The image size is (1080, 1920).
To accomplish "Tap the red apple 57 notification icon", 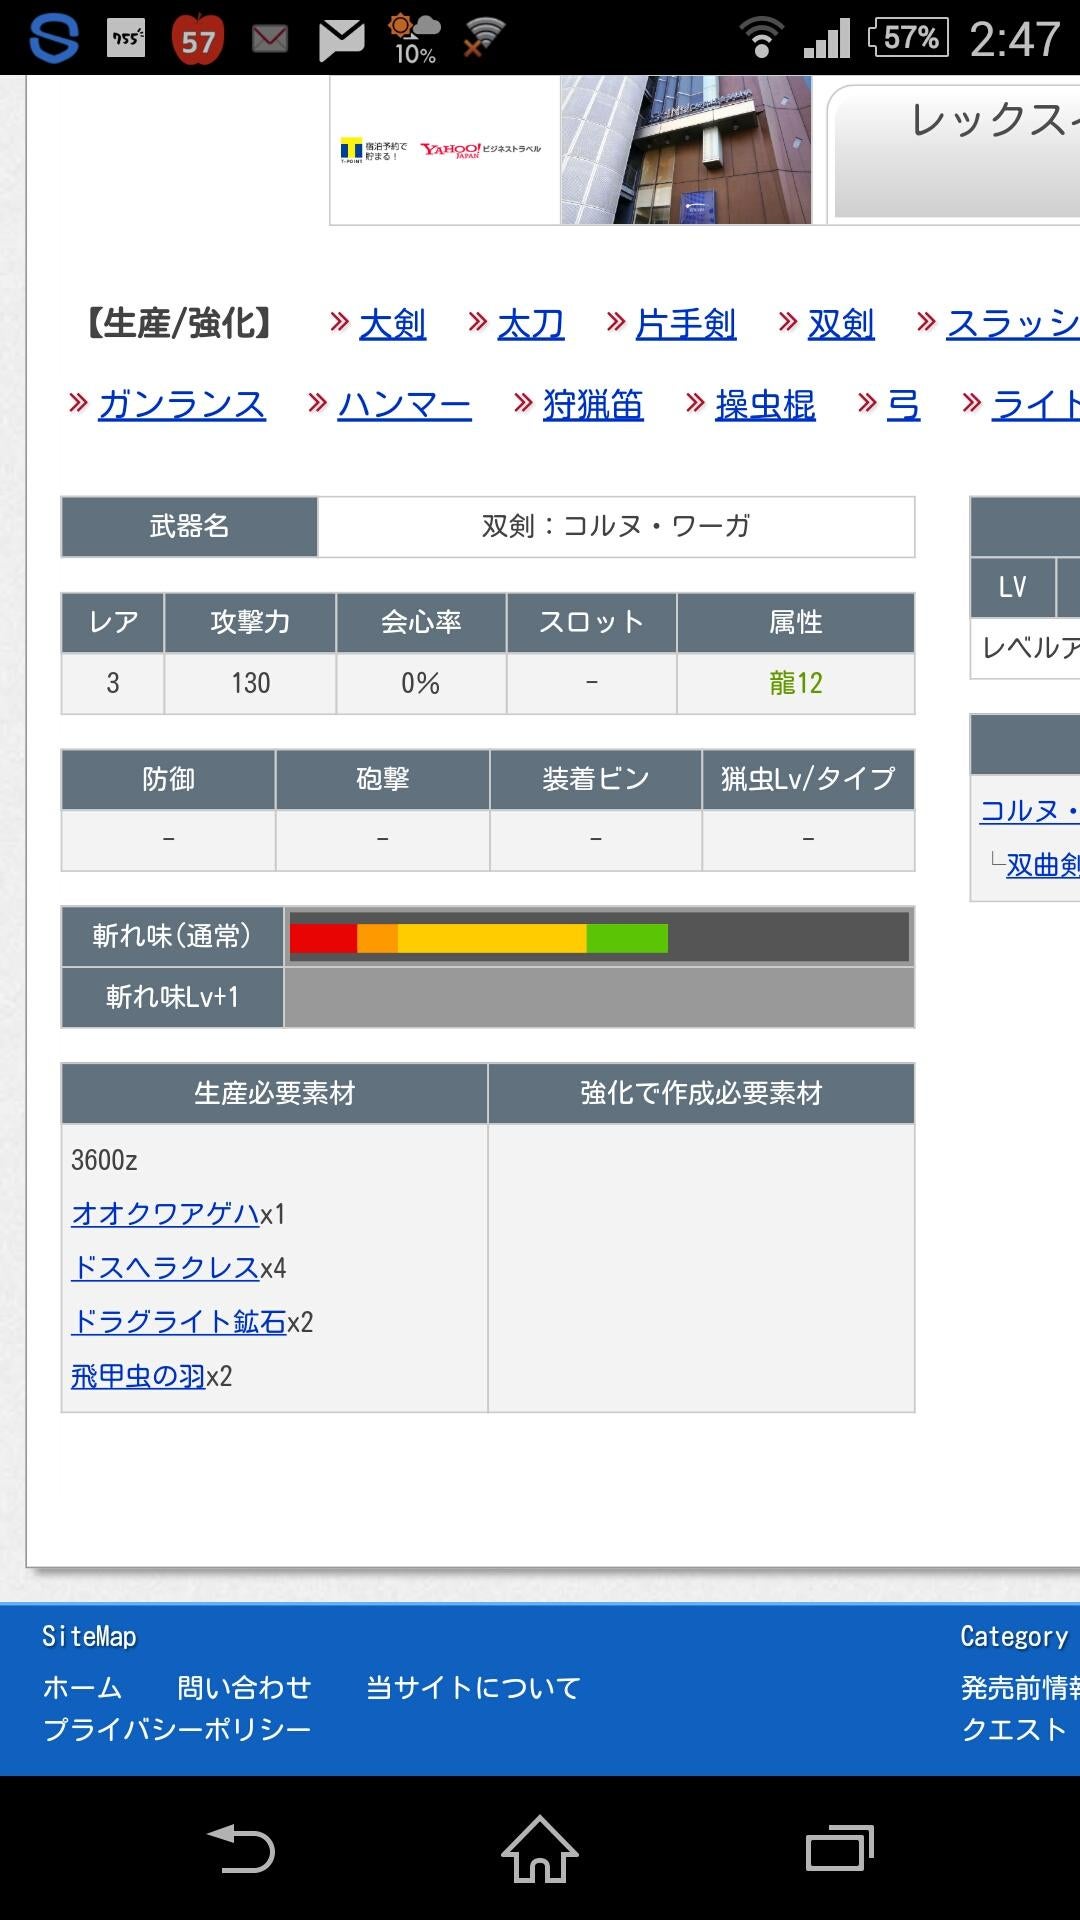I will click(x=198, y=39).
